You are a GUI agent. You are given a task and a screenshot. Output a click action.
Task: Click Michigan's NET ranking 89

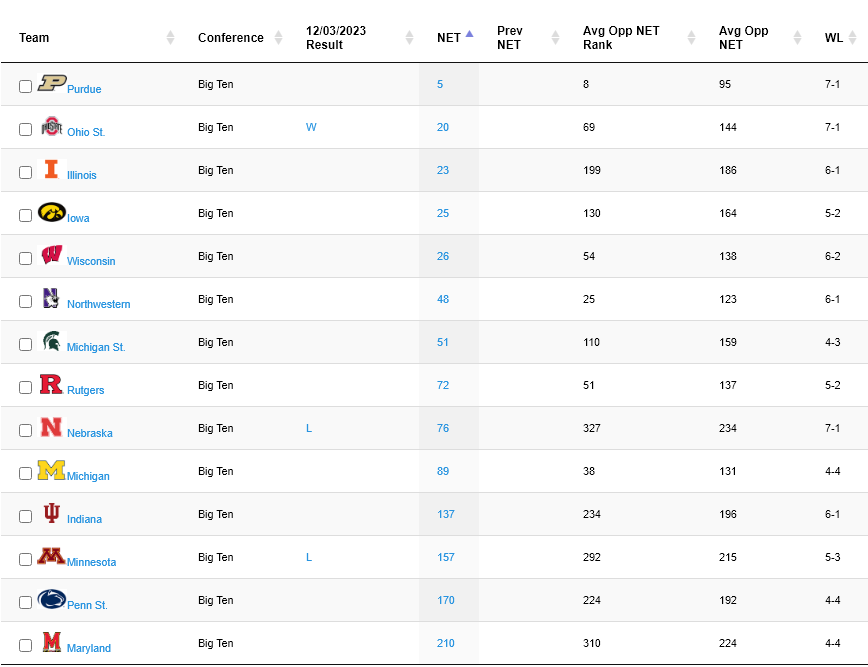pos(443,471)
